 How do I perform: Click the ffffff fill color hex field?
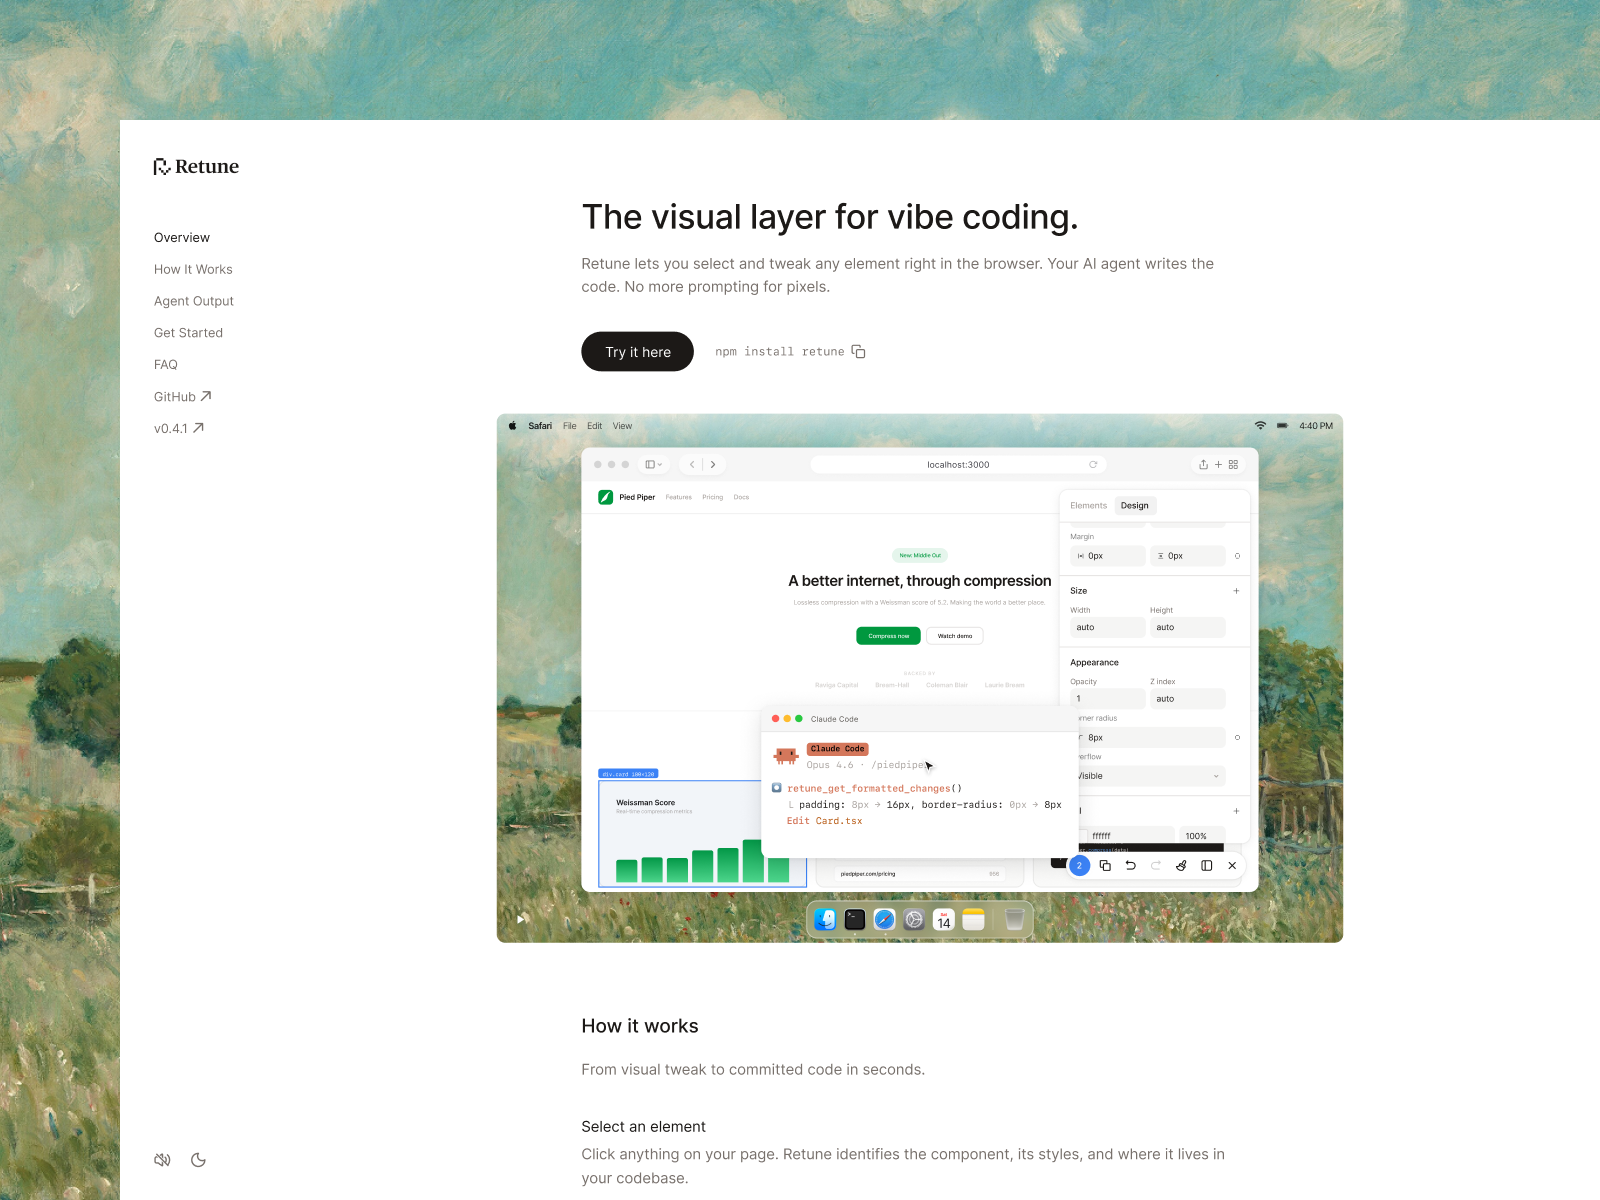(1131, 835)
